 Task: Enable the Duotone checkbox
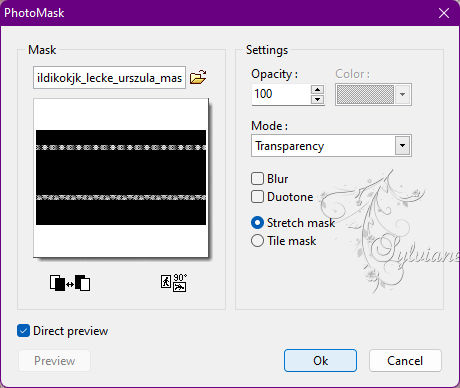click(x=257, y=197)
